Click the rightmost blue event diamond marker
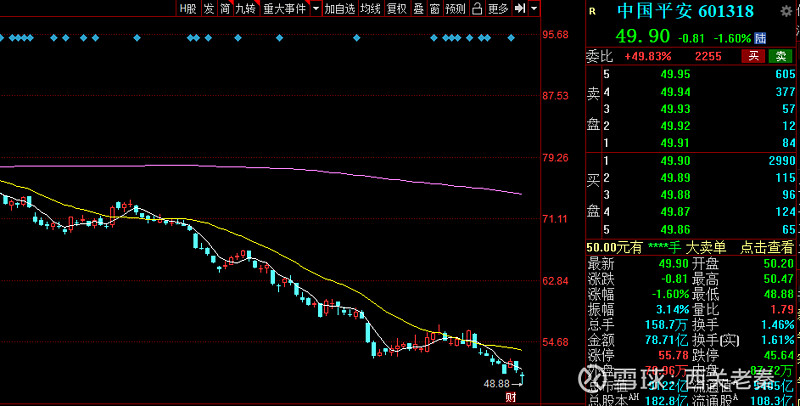This screenshot has height=406, width=800. [511, 38]
